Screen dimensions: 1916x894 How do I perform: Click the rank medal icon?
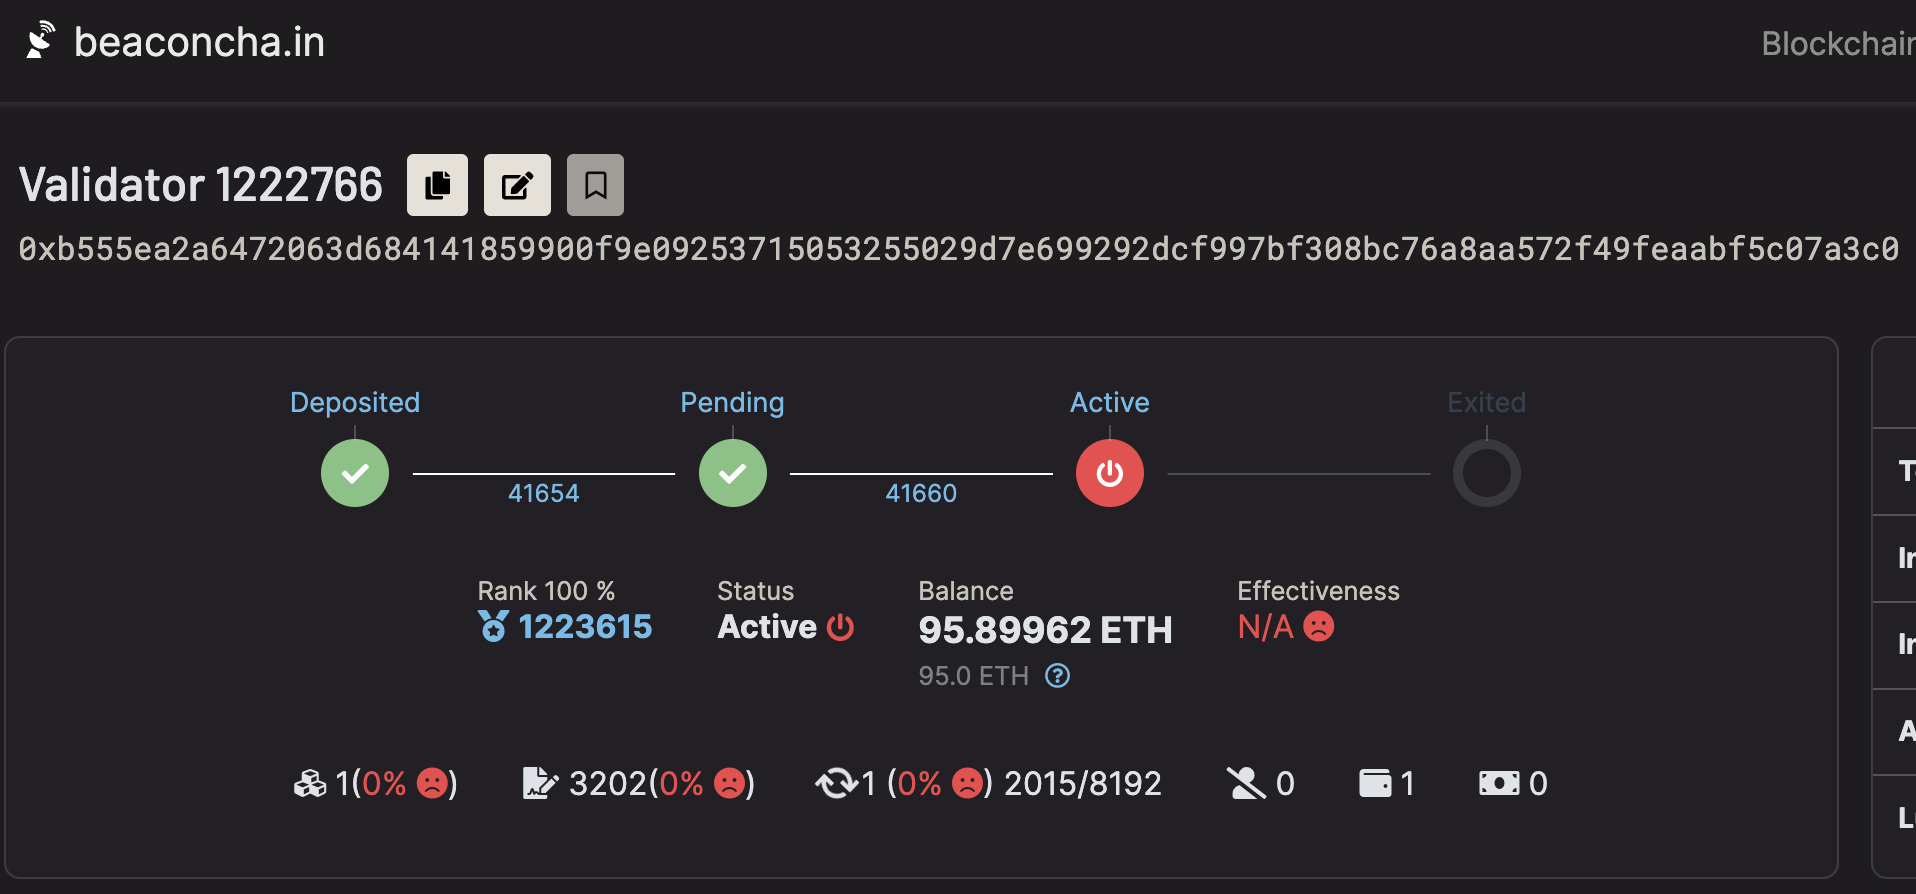493,626
